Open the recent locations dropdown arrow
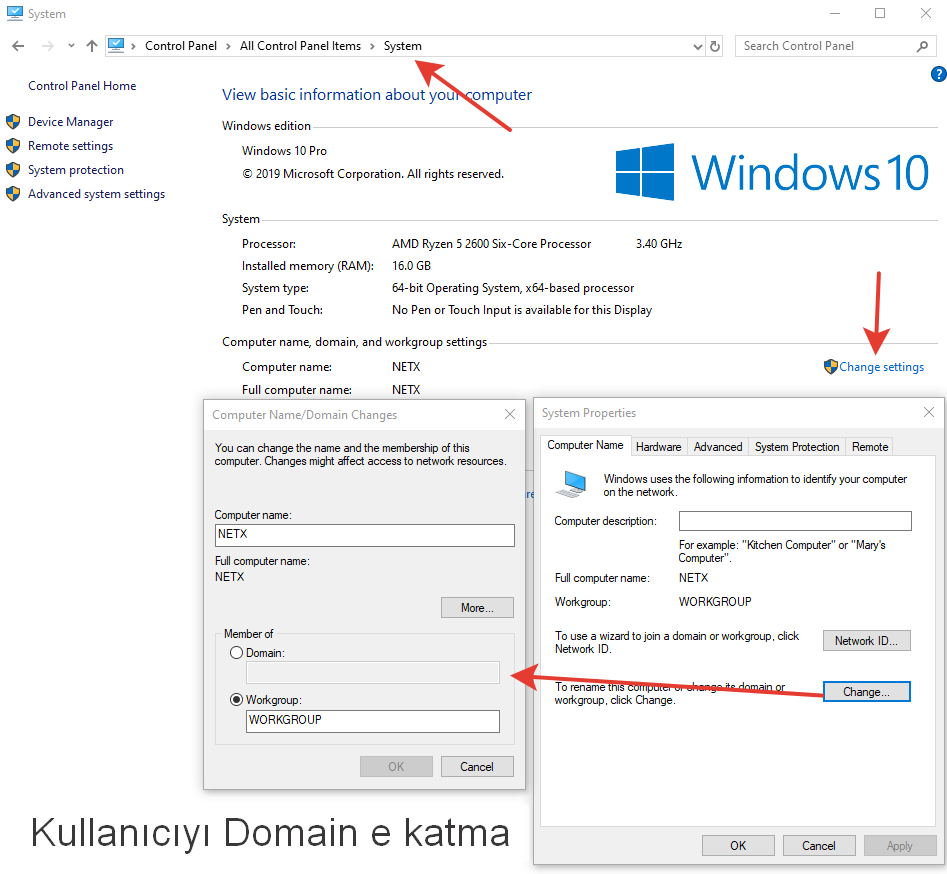Image resolution: width=947 pixels, height=874 pixels. (71, 46)
